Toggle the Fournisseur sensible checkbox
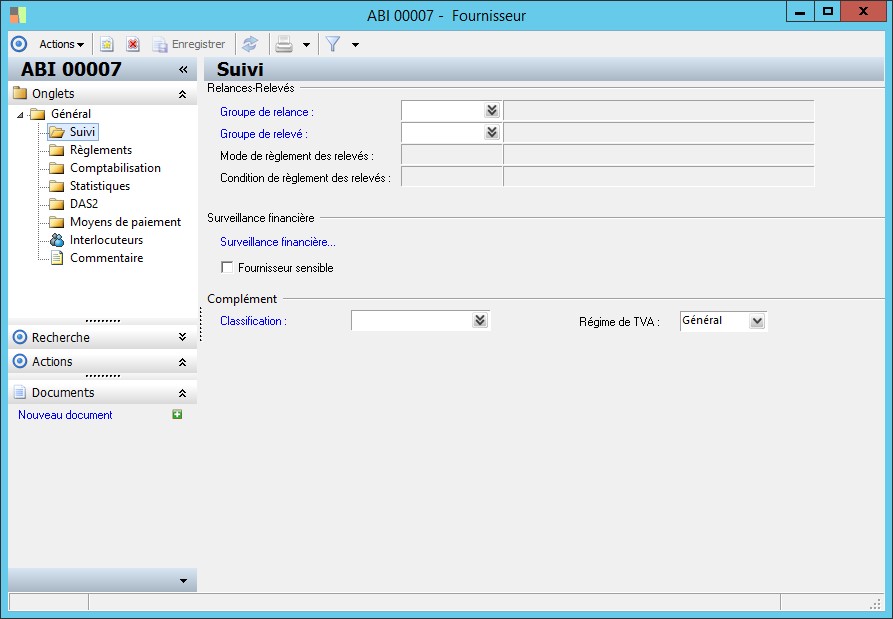 [x=227, y=268]
